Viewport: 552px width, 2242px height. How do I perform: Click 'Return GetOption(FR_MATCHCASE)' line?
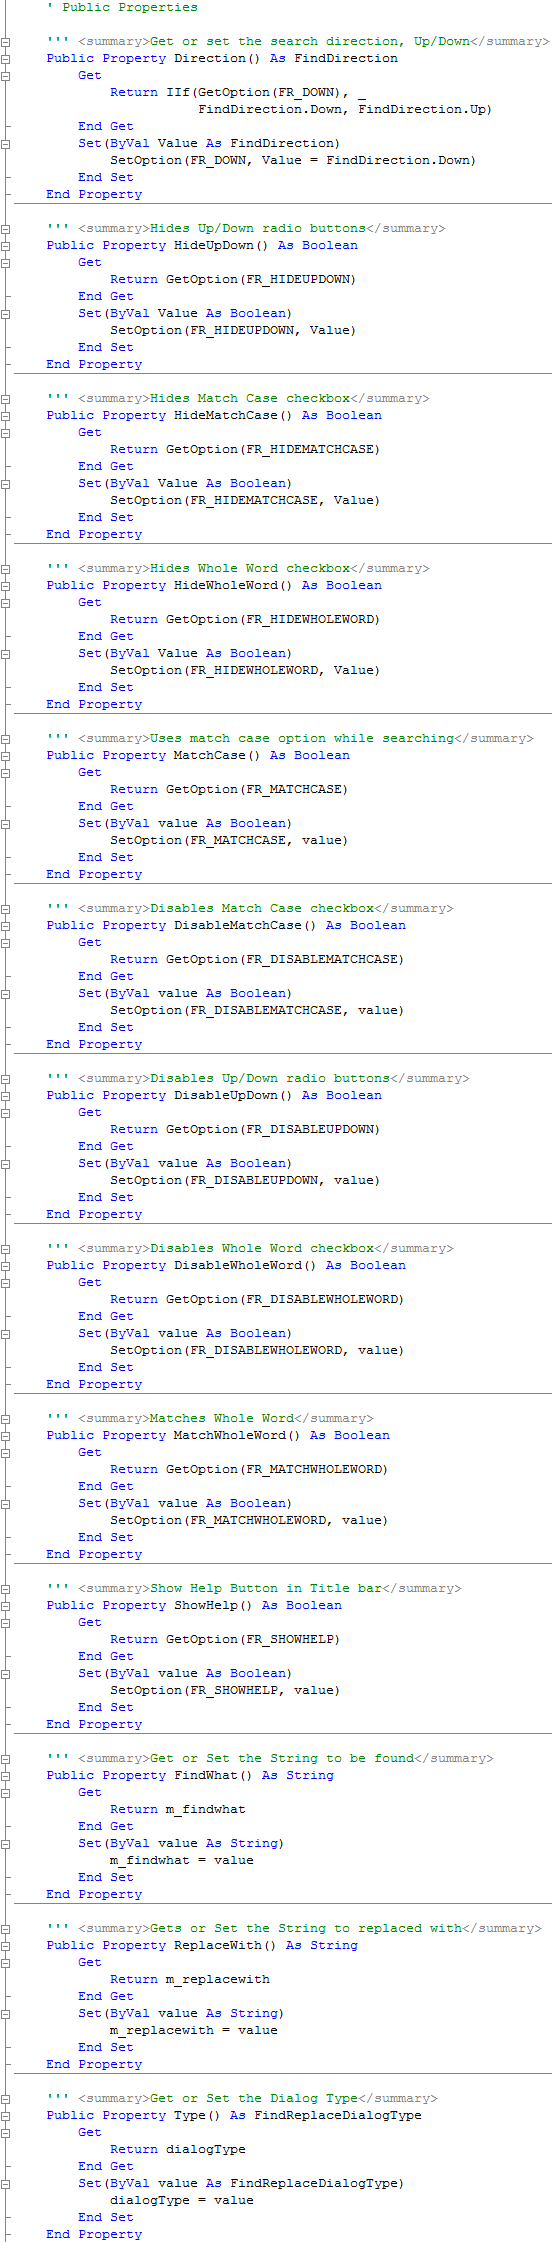coord(229,789)
